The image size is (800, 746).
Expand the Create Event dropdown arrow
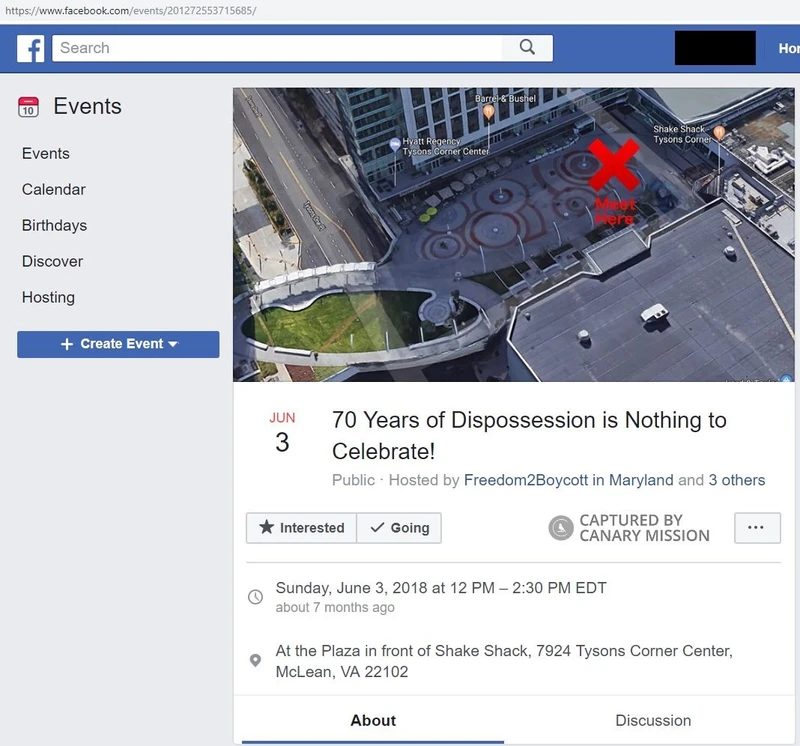(x=174, y=343)
